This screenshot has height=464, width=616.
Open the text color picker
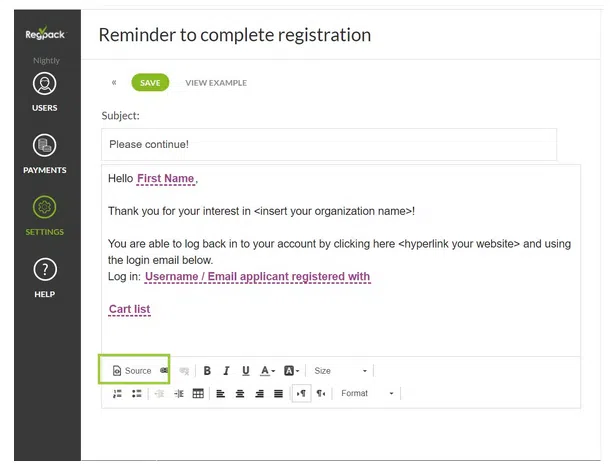click(267, 371)
